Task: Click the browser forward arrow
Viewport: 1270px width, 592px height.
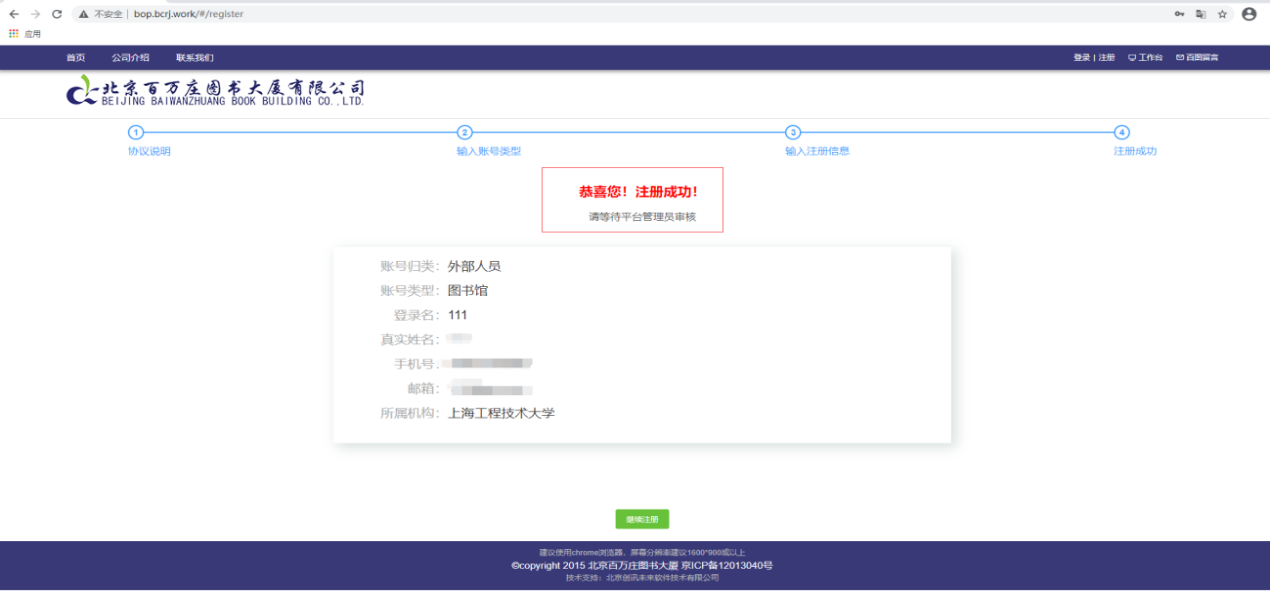Action: pyautogui.click(x=35, y=14)
